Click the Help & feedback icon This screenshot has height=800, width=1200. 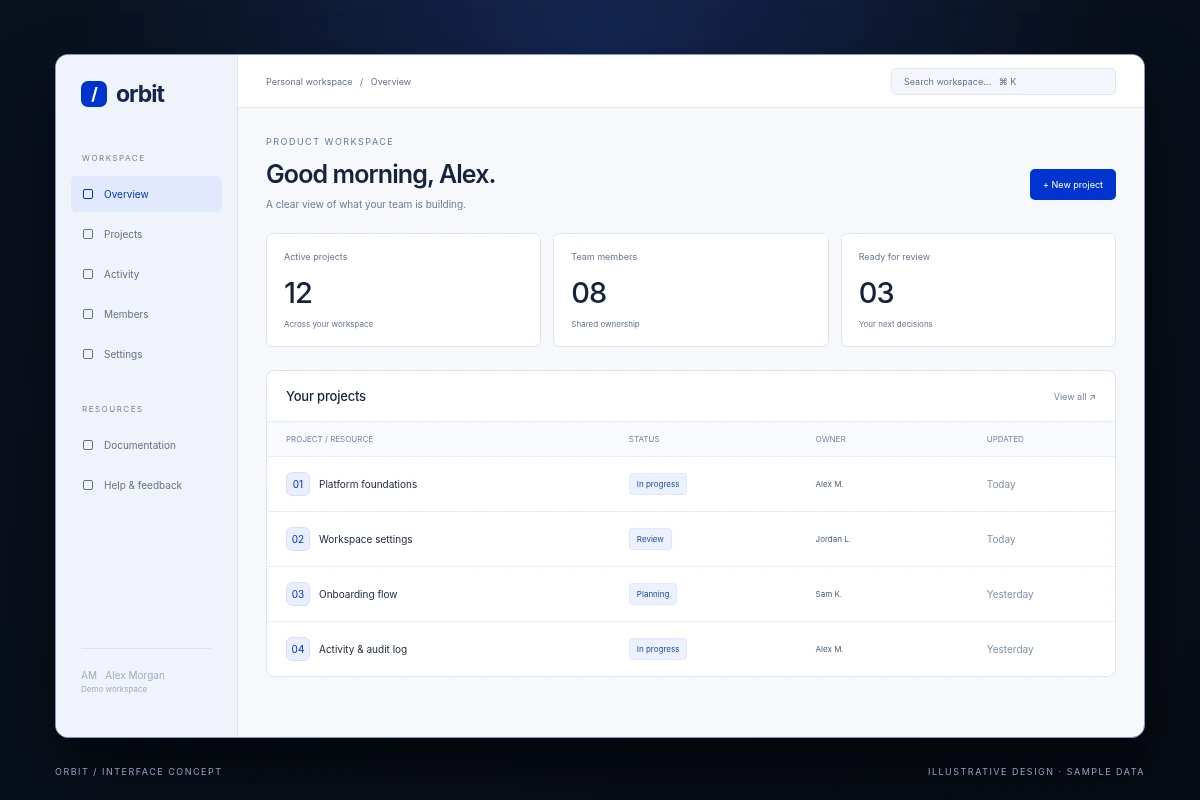88,485
